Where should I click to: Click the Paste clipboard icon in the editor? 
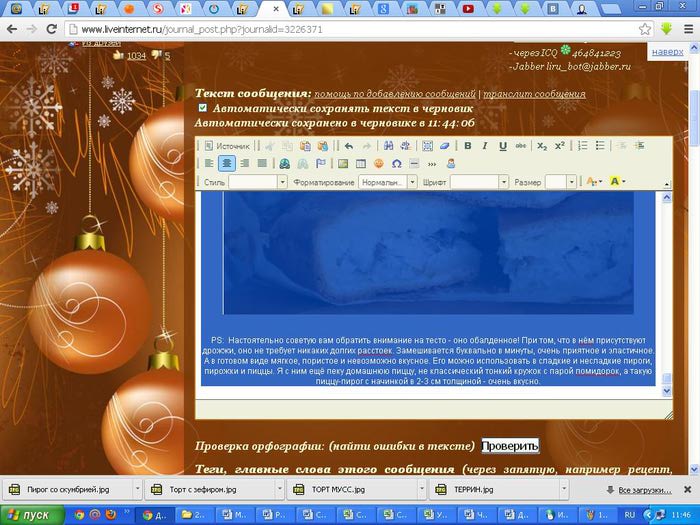point(305,146)
